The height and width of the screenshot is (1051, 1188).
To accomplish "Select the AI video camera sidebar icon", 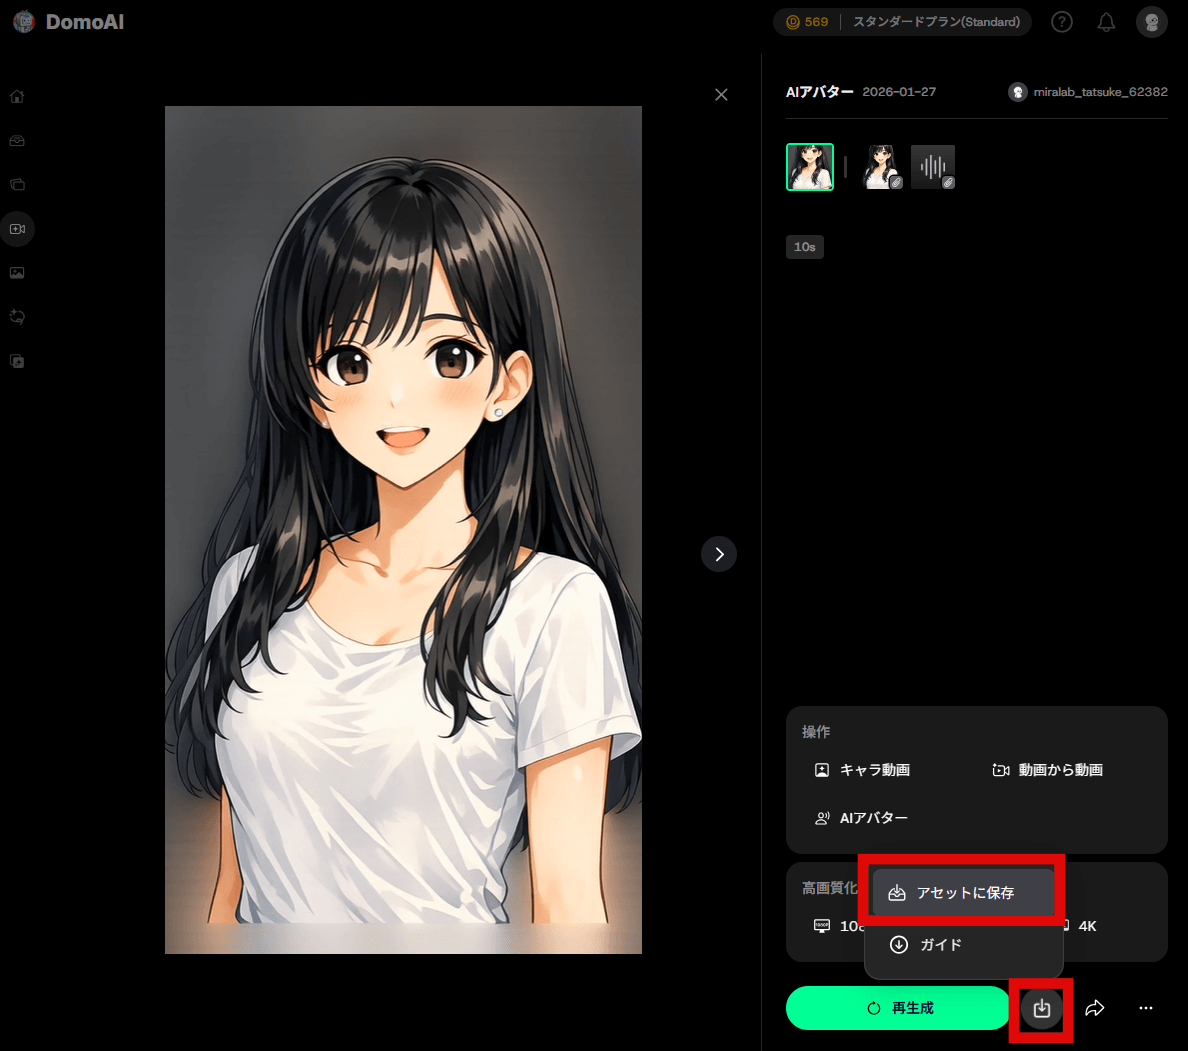I will [x=17, y=229].
